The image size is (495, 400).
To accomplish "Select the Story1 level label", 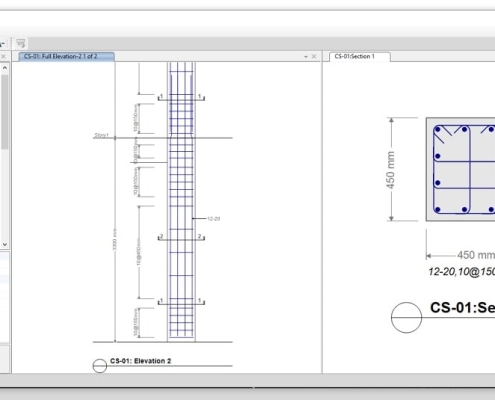I will coord(101,135).
